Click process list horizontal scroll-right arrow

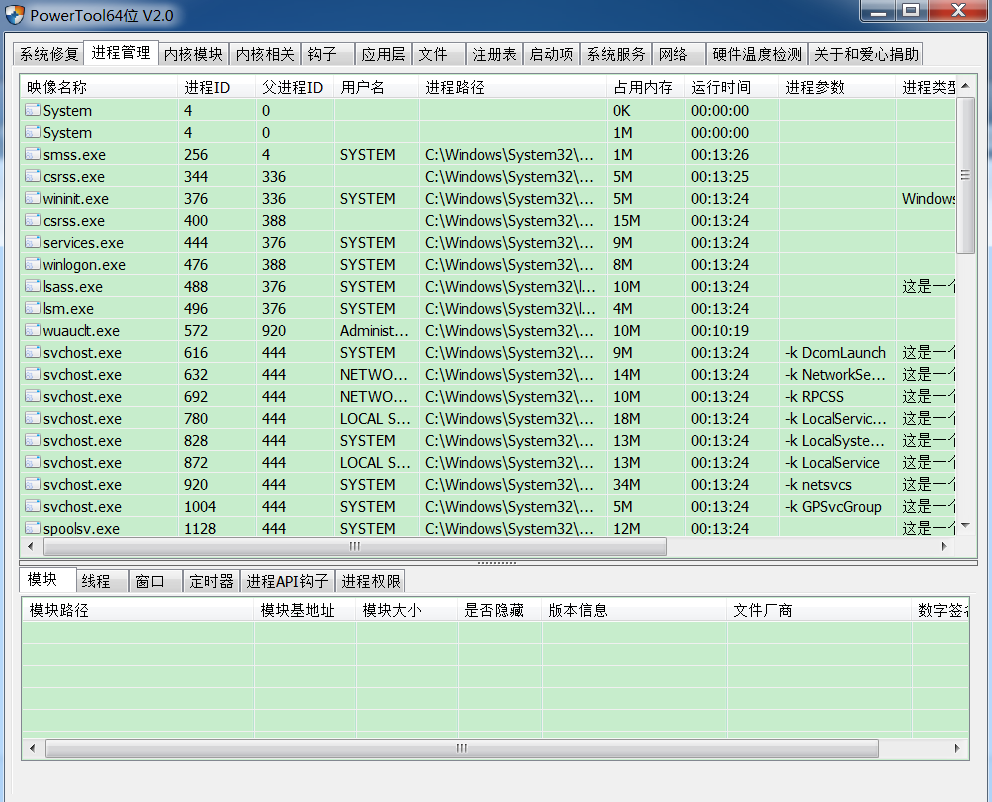click(944, 546)
